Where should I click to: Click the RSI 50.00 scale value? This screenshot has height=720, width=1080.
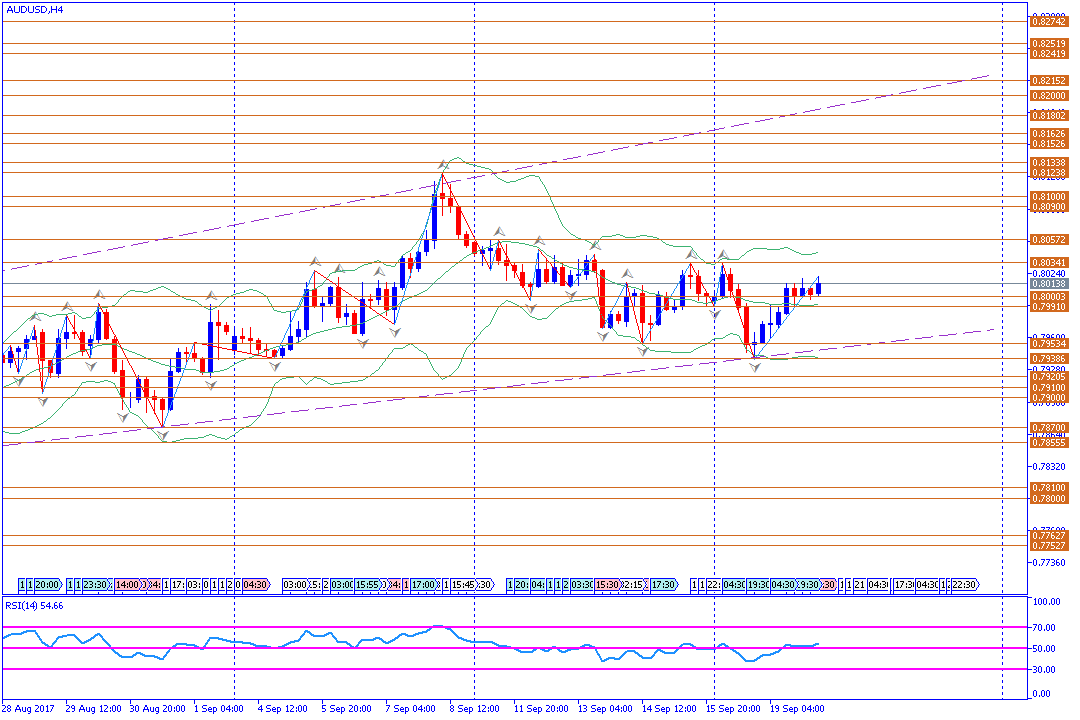pos(1044,649)
